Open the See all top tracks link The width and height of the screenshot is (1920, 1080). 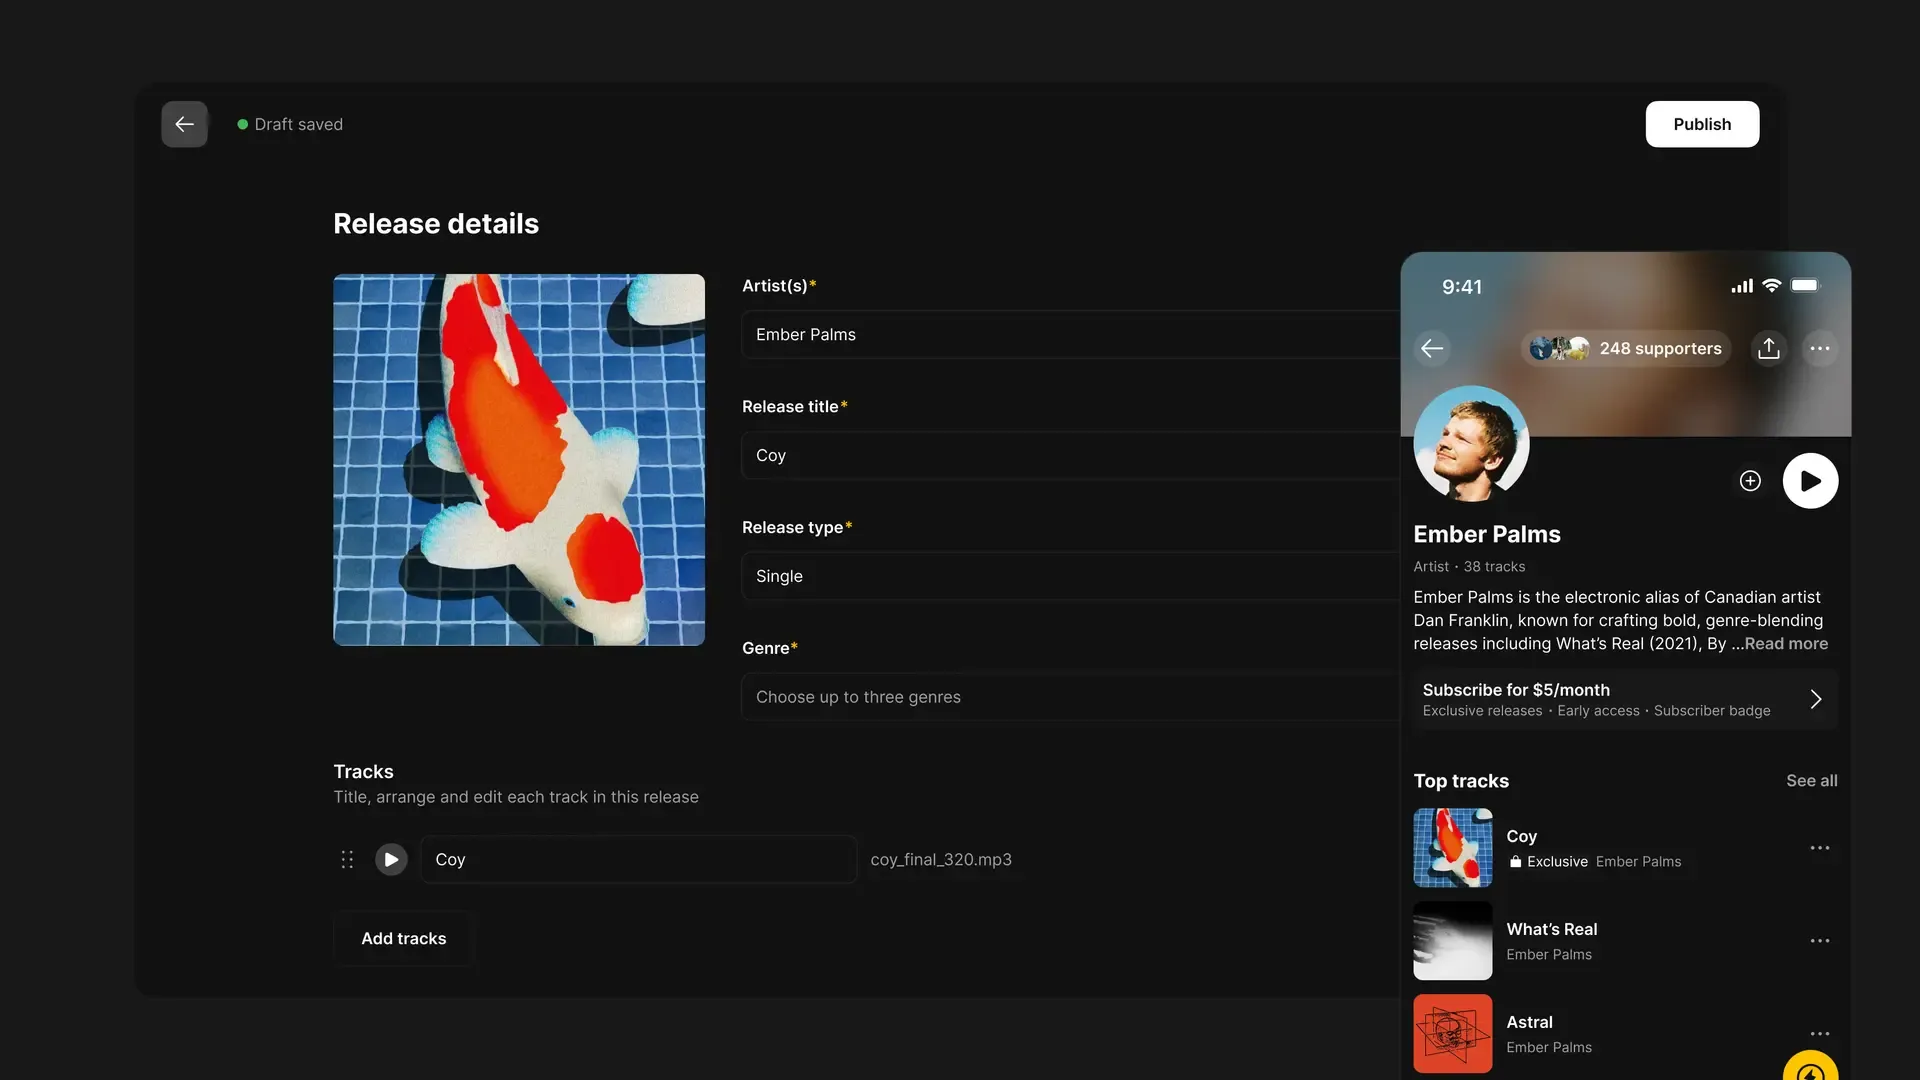(x=1811, y=781)
